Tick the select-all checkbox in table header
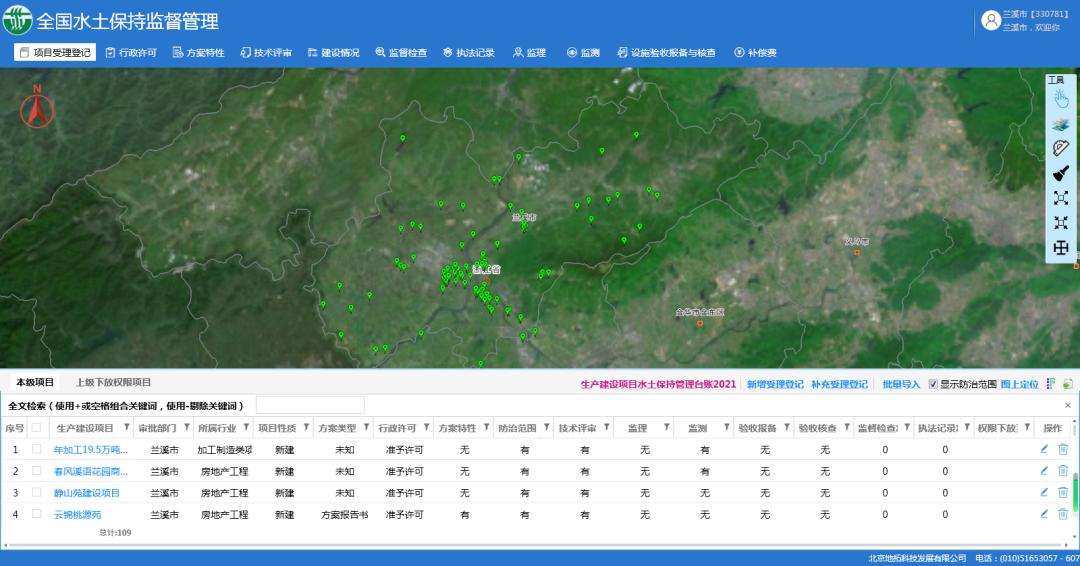 tap(37, 428)
